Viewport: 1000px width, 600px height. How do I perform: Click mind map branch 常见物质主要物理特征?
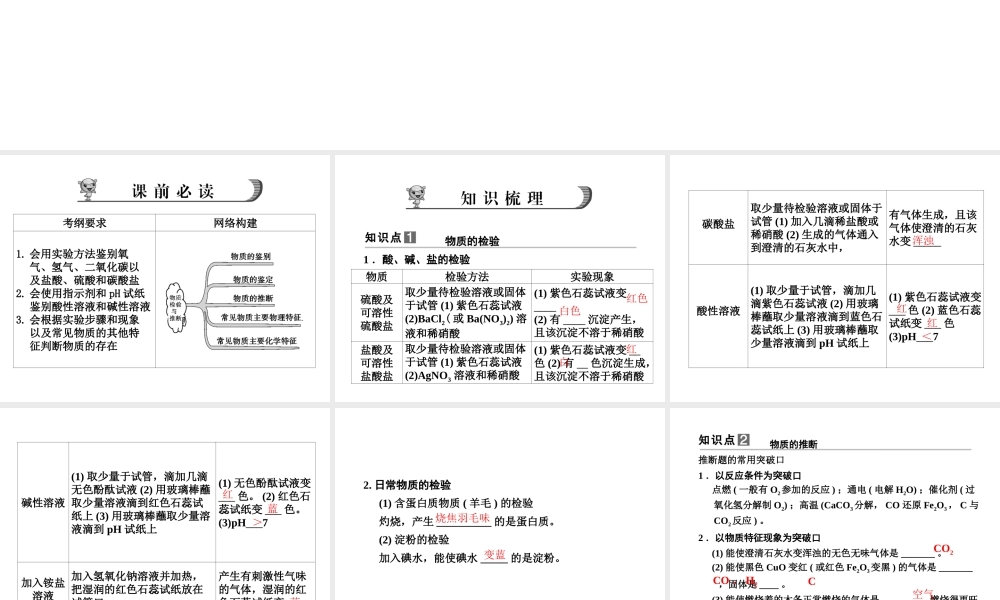pyautogui.click(x=261, y=317)
